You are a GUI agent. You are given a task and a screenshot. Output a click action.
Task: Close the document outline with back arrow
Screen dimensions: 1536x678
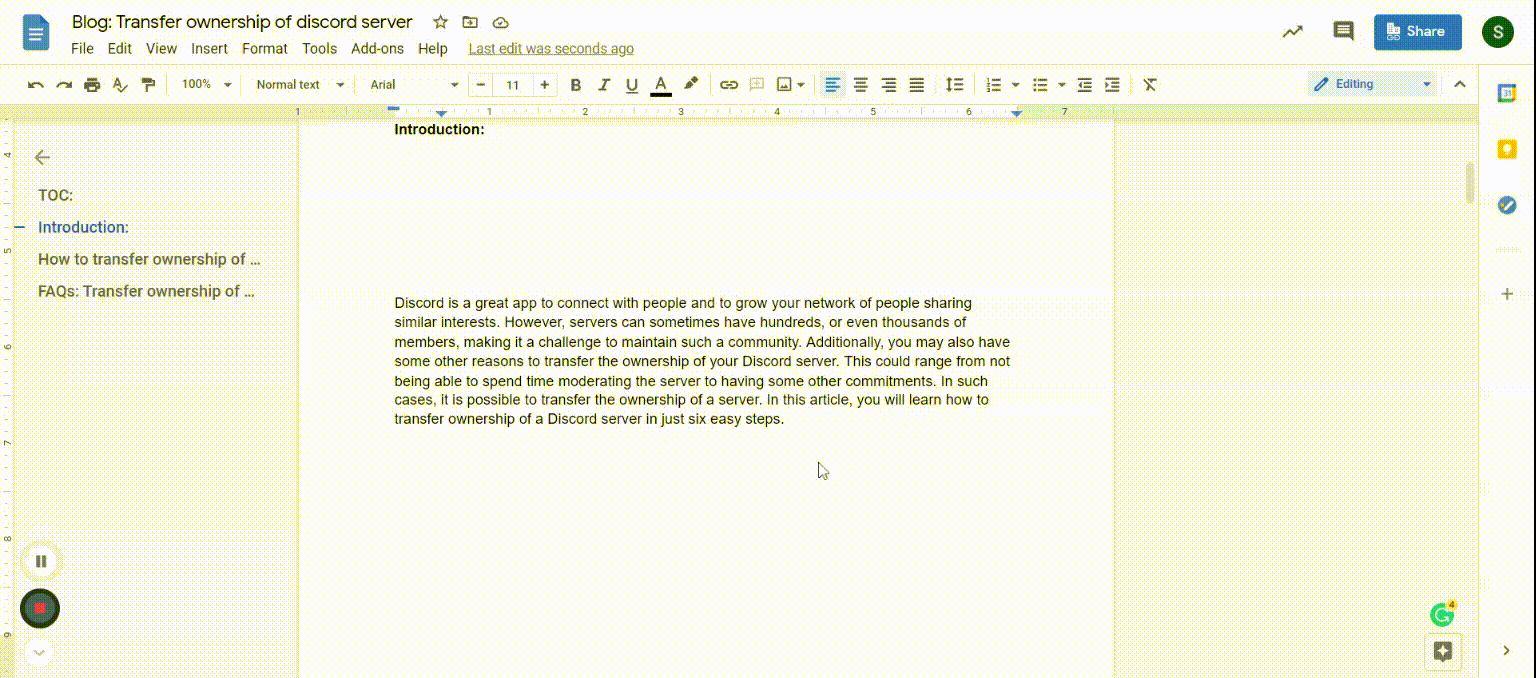(x=41, y=157)
